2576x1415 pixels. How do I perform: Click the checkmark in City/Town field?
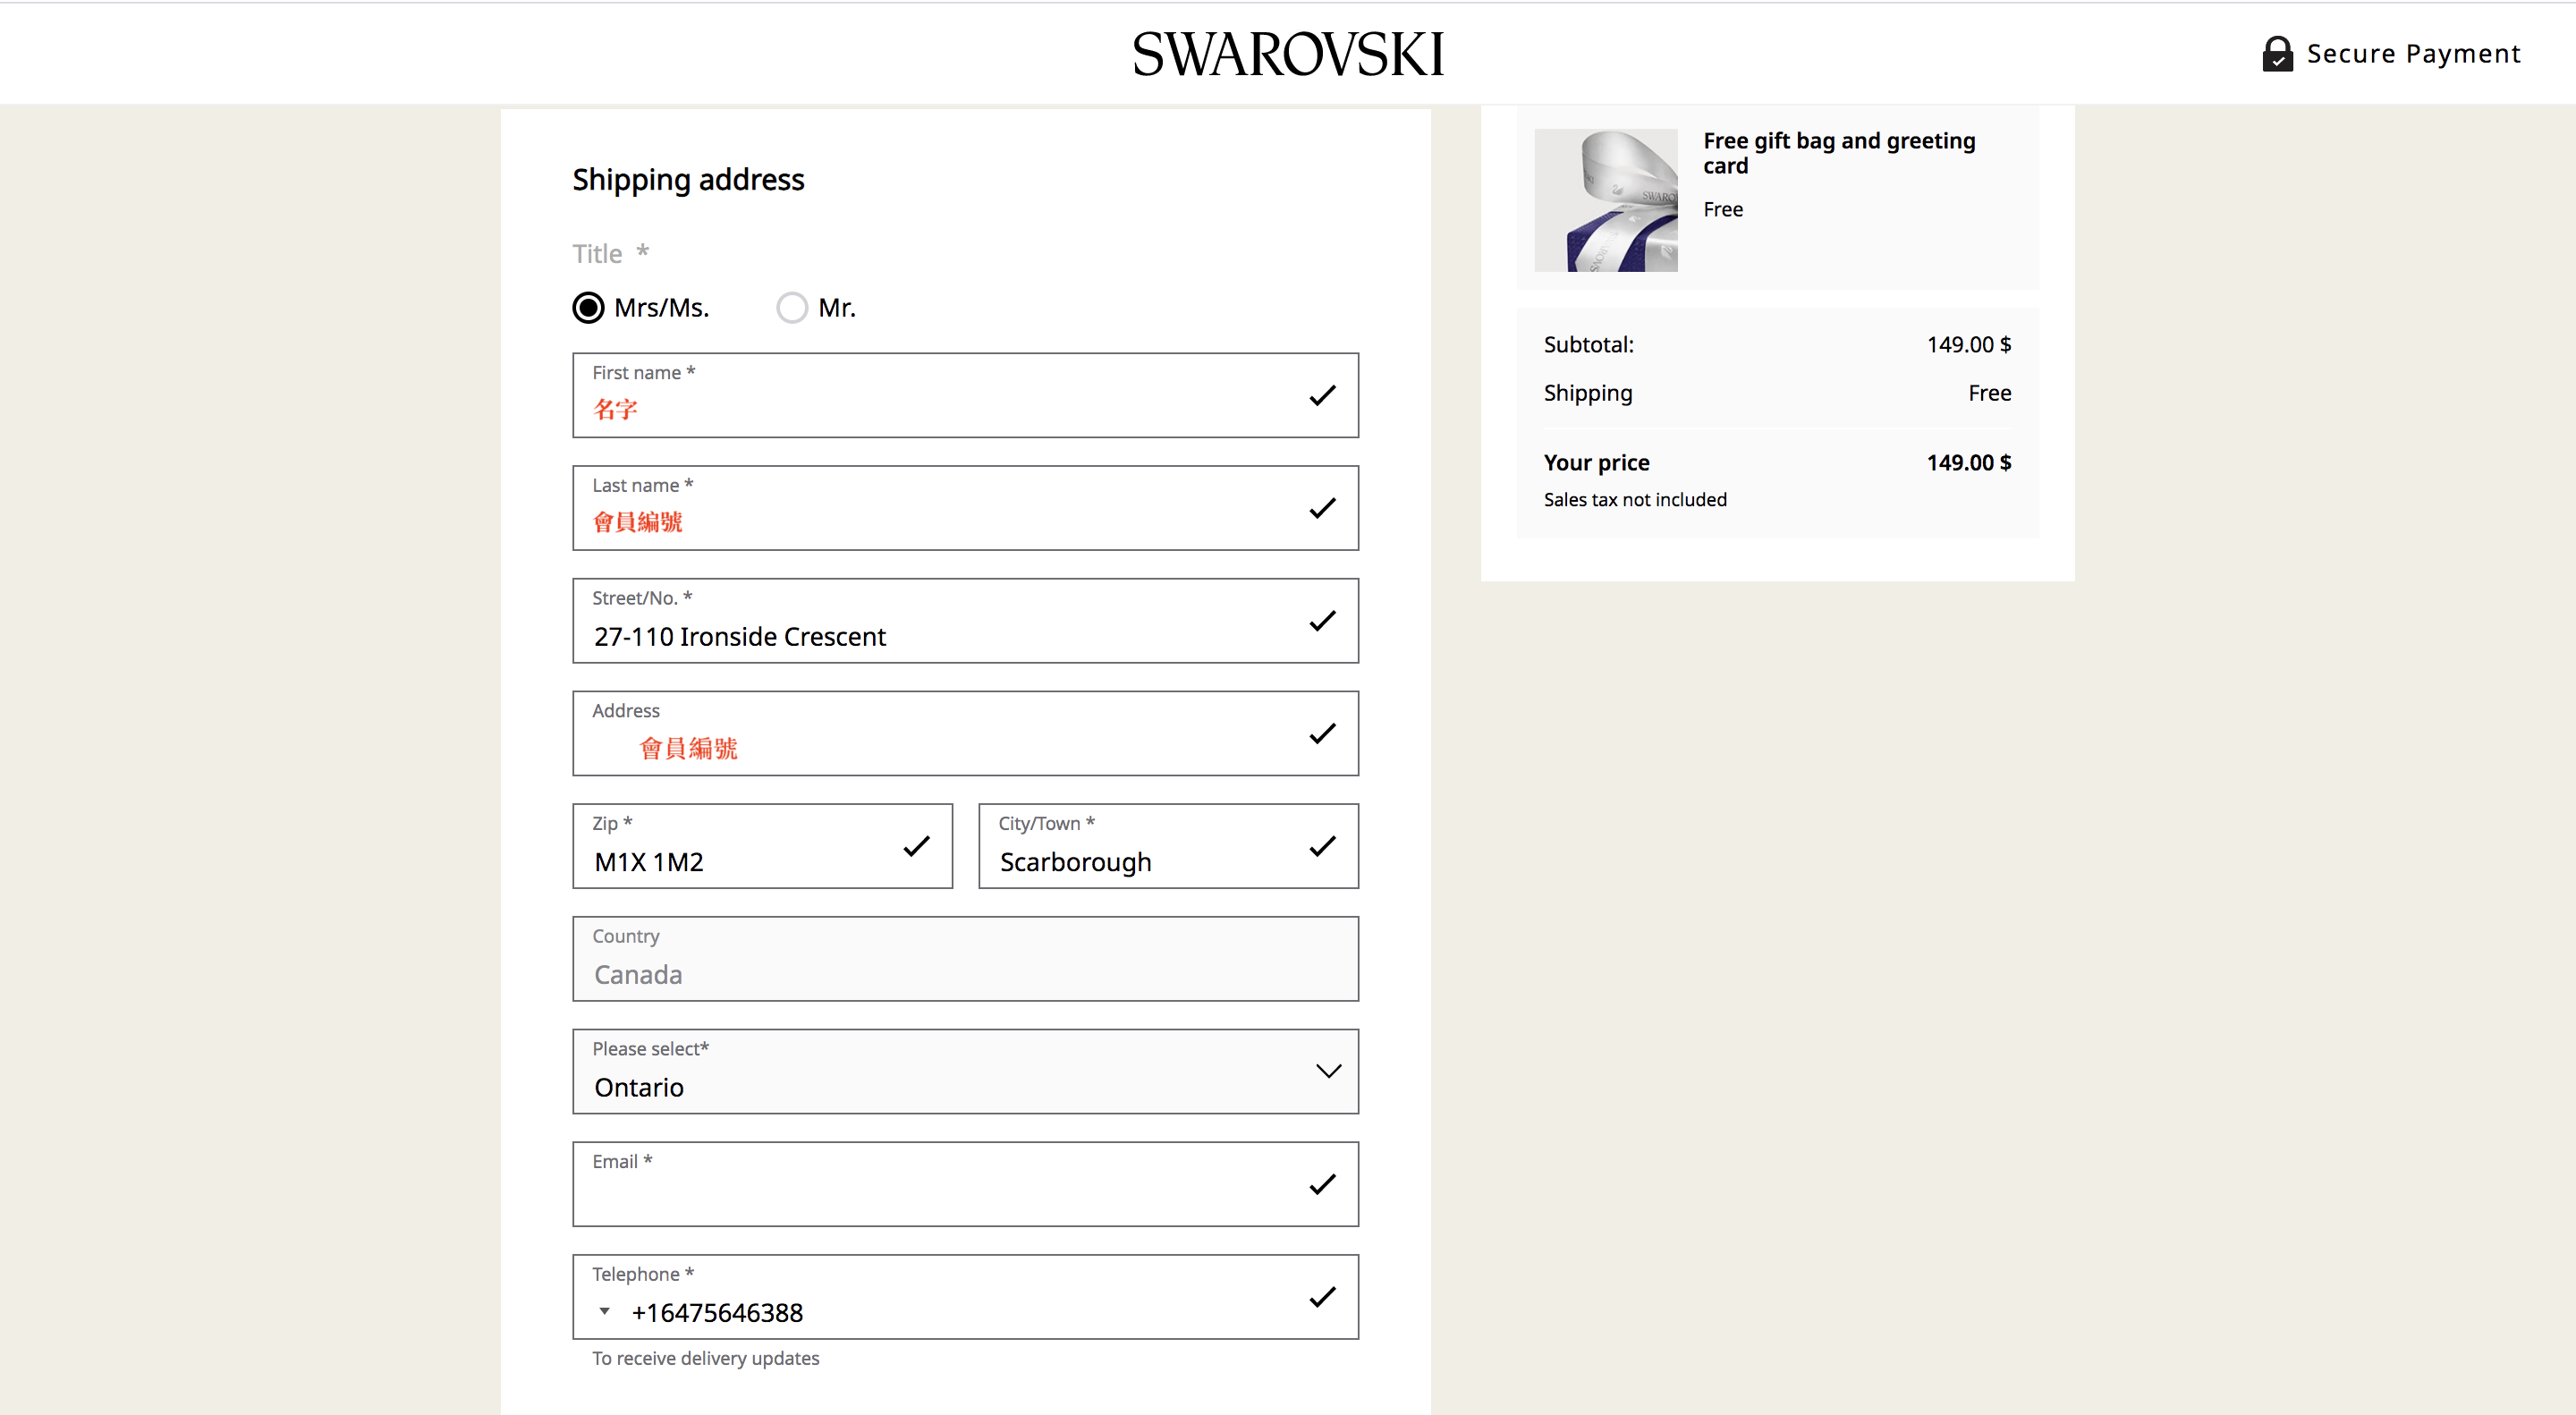tap(1322, 847)
